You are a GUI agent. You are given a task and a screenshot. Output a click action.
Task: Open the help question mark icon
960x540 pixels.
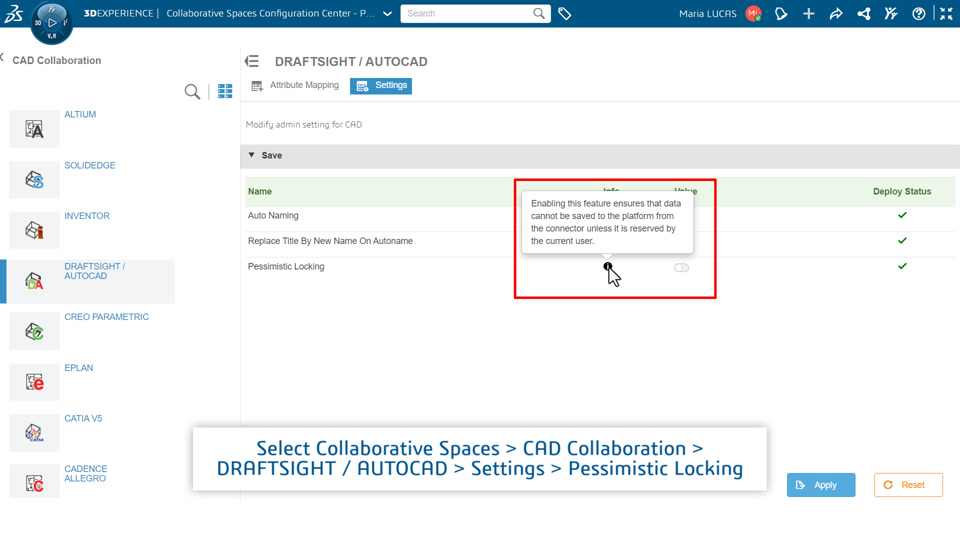tap(918, 13)
